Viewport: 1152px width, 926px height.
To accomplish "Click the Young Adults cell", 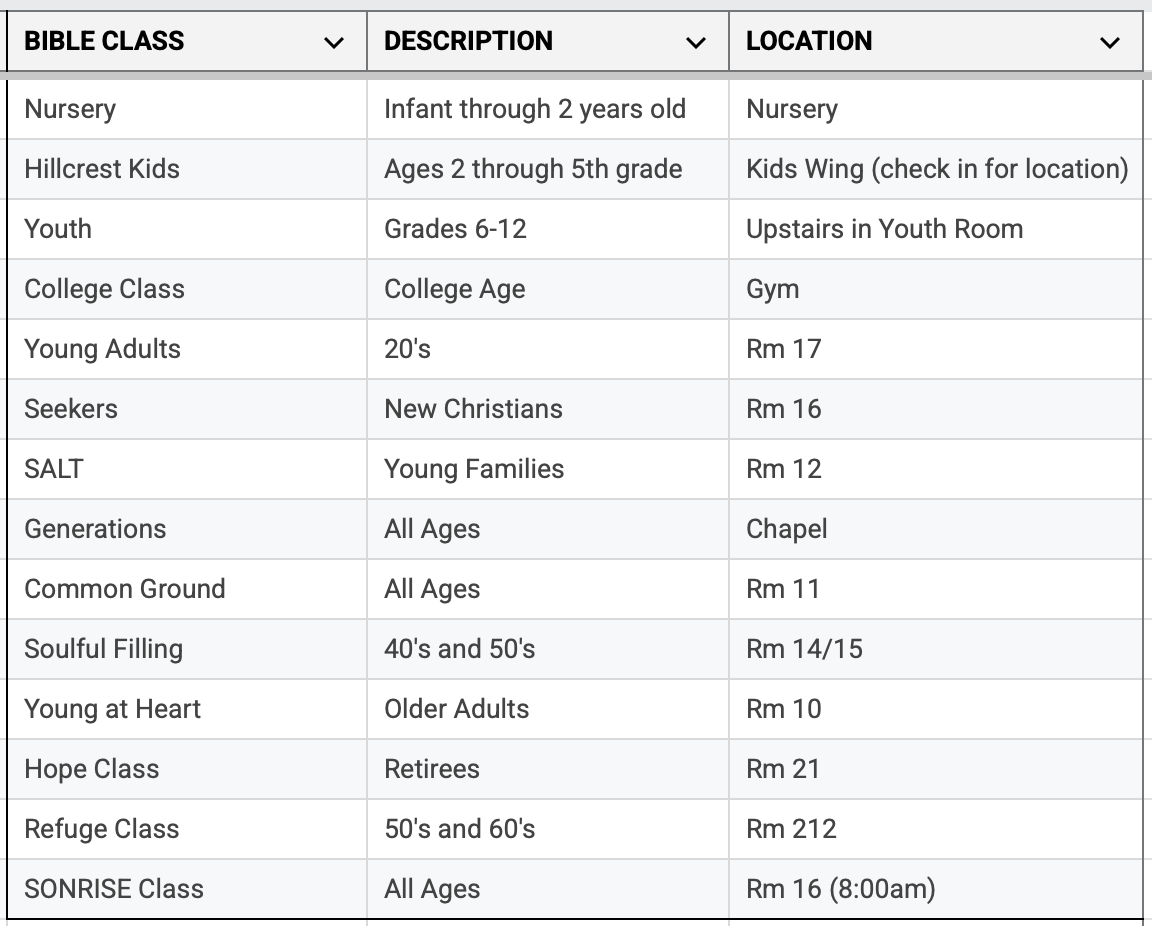I will tap(187, 349).
